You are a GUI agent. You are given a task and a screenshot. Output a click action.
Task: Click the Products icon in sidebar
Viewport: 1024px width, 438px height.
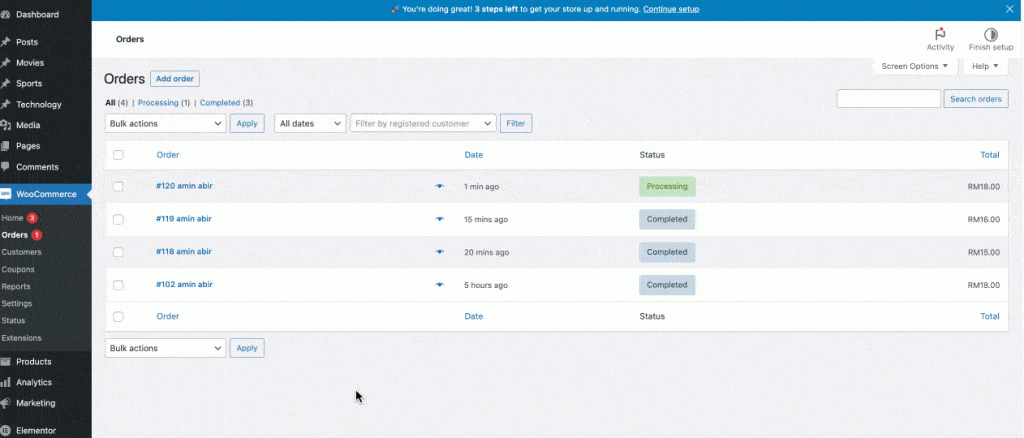click(x=6, y=361)
